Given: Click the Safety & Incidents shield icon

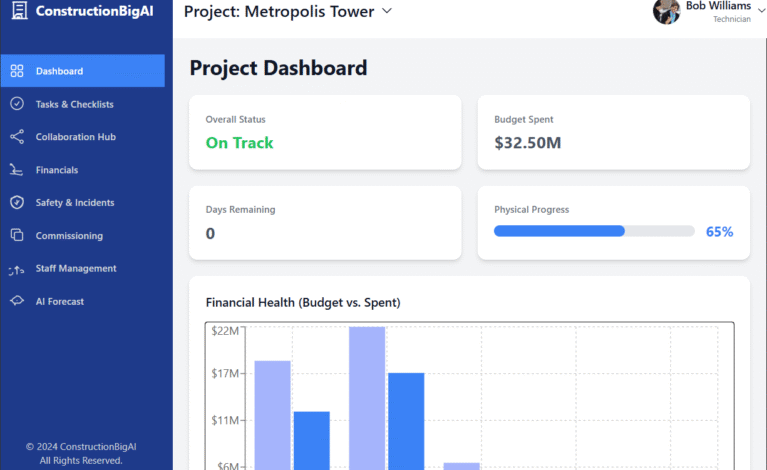Looking at the screenshot, I should pyautogui.click(x=17, y=203).
